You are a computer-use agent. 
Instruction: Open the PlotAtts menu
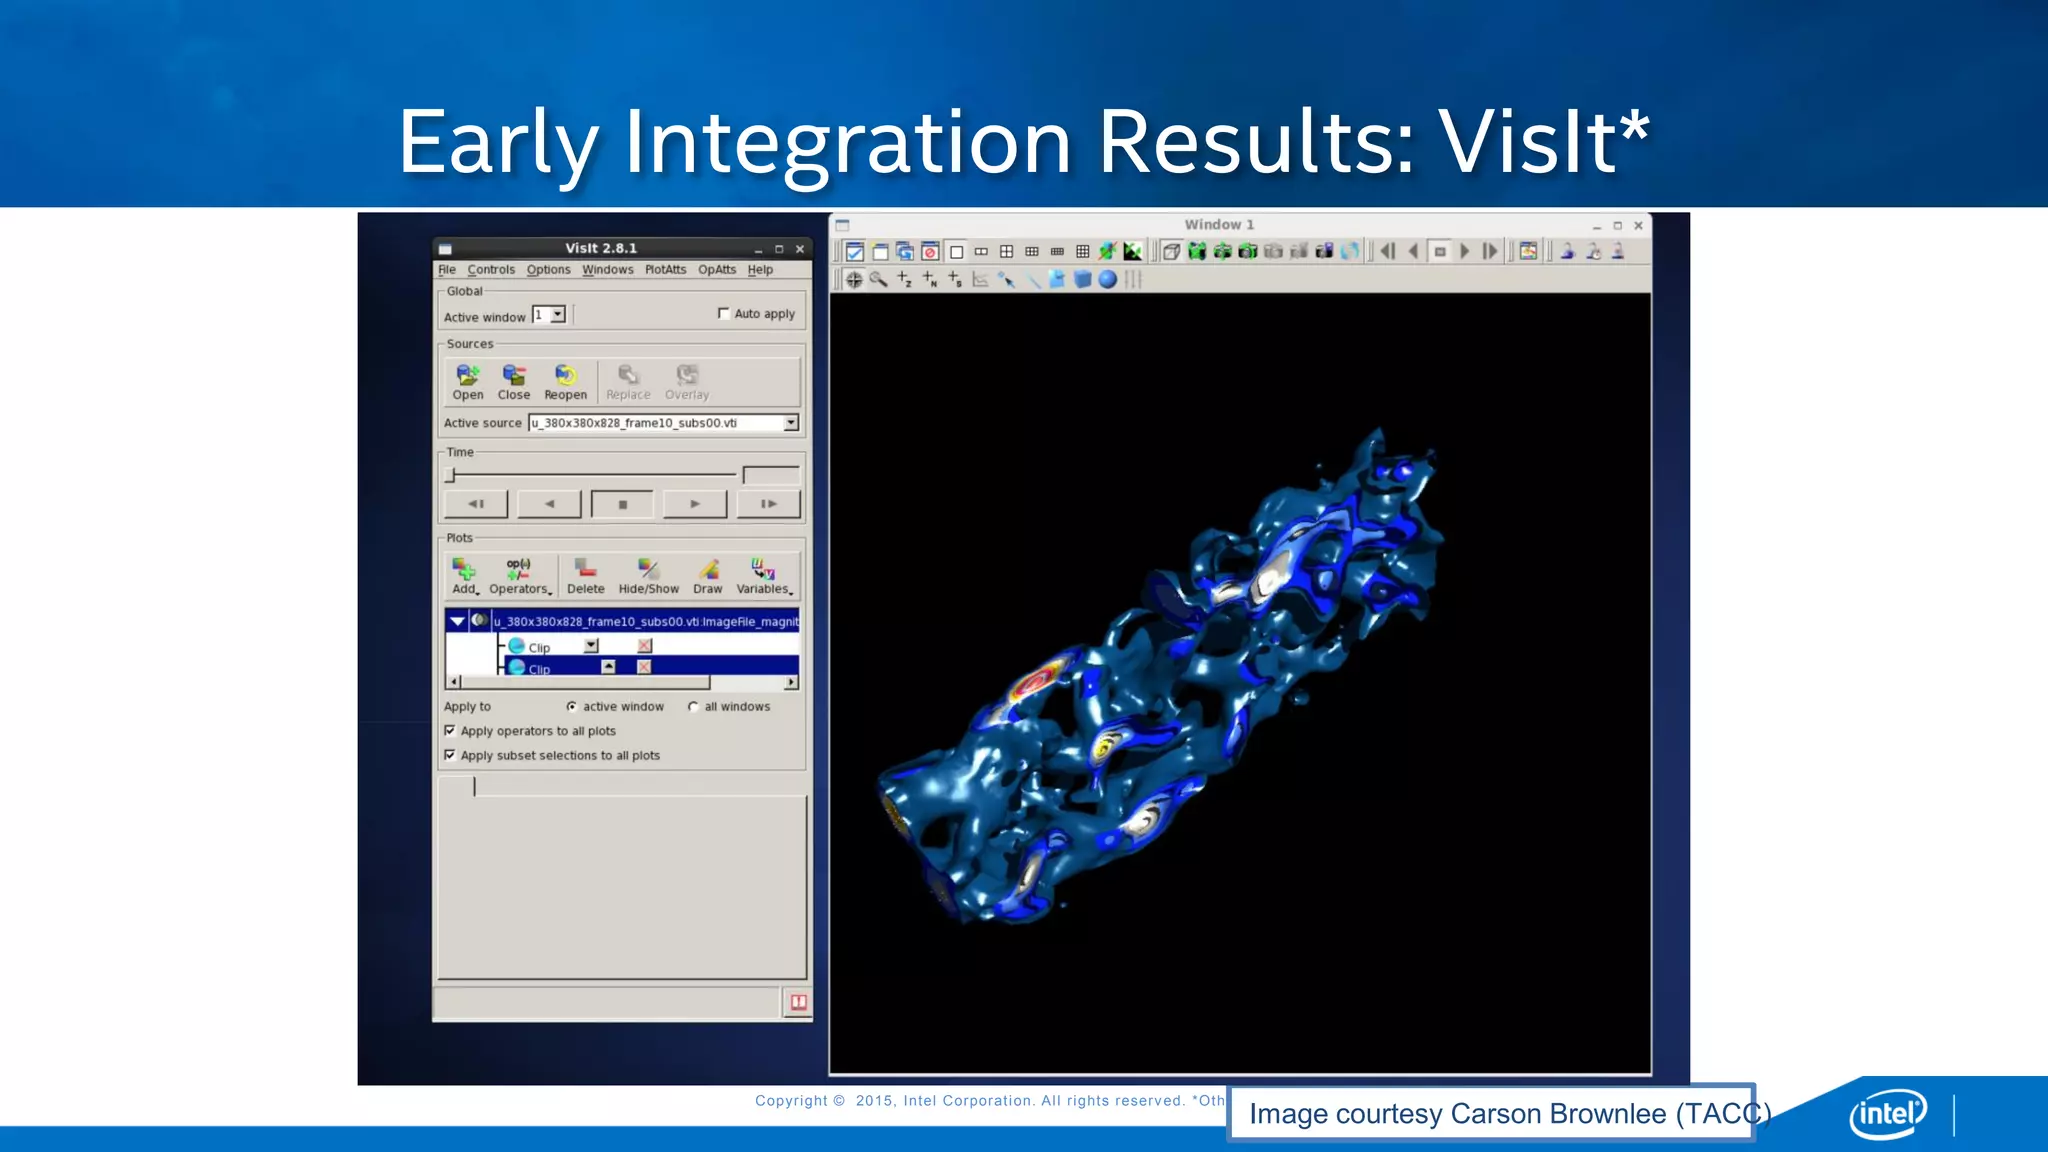click(665, 270)
